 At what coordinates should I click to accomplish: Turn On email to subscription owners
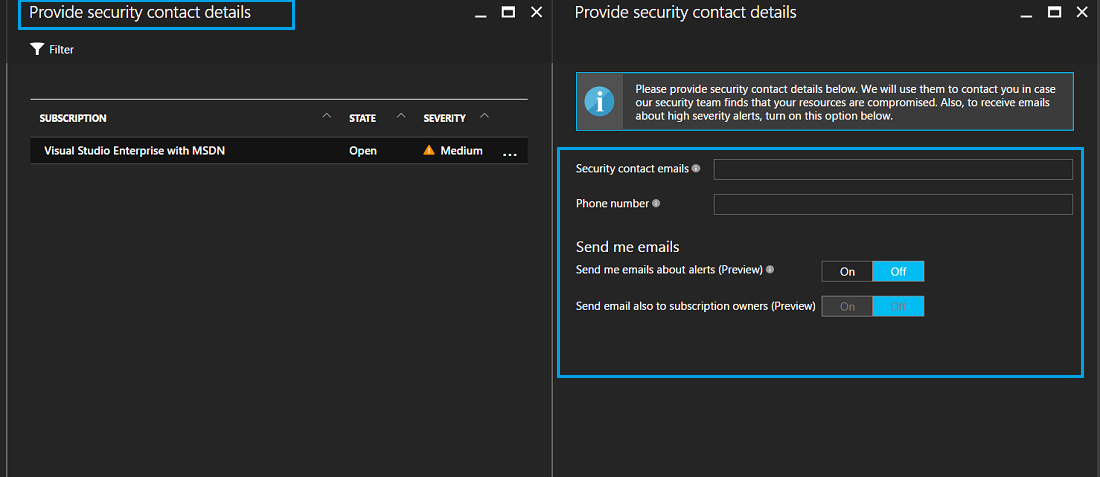tap(847, 306)
